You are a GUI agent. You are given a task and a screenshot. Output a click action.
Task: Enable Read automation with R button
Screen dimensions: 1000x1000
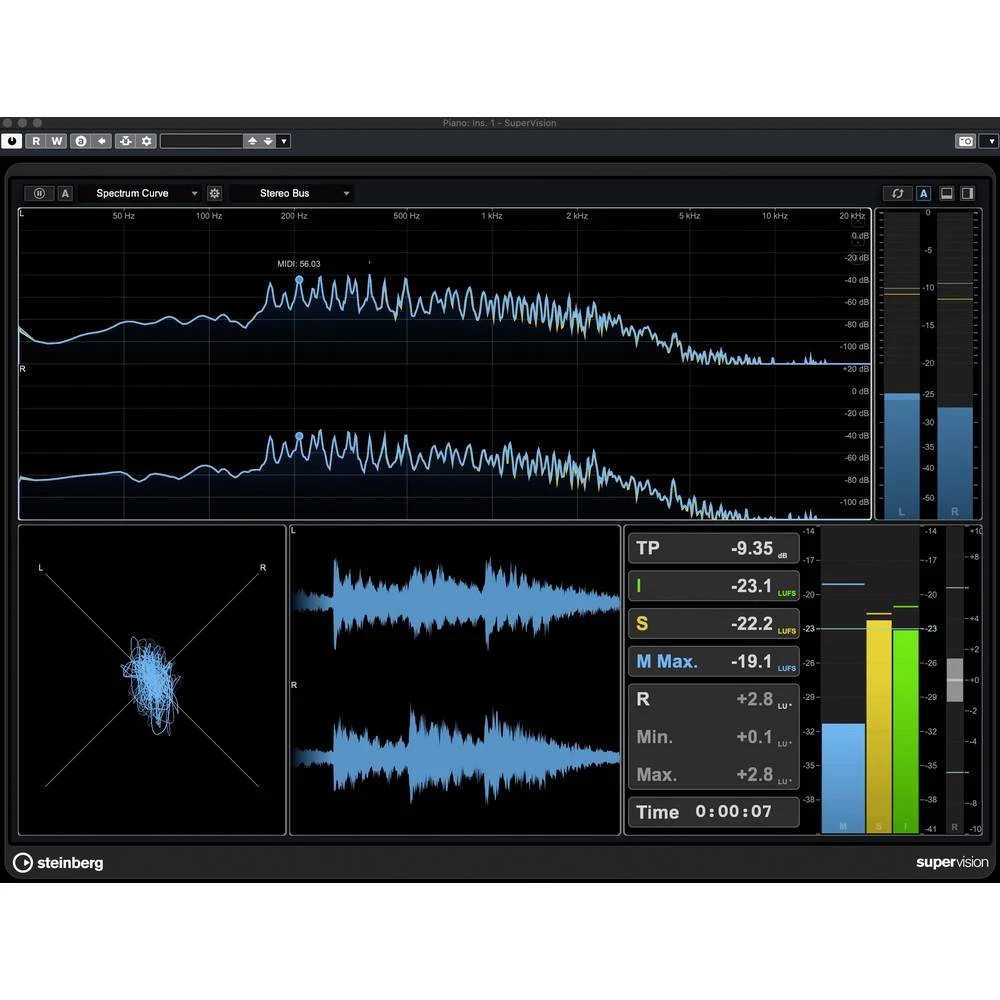(x=36, y=141)
